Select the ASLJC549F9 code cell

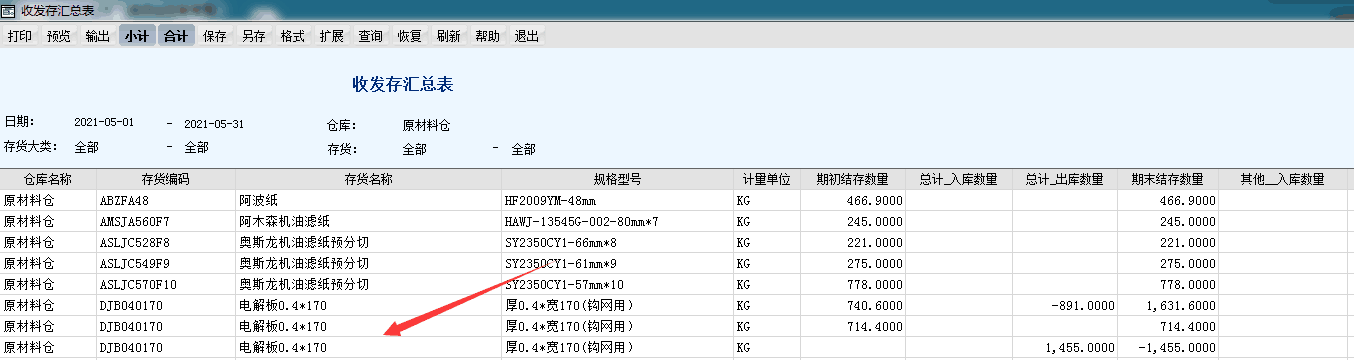click(x=165, y=264)
